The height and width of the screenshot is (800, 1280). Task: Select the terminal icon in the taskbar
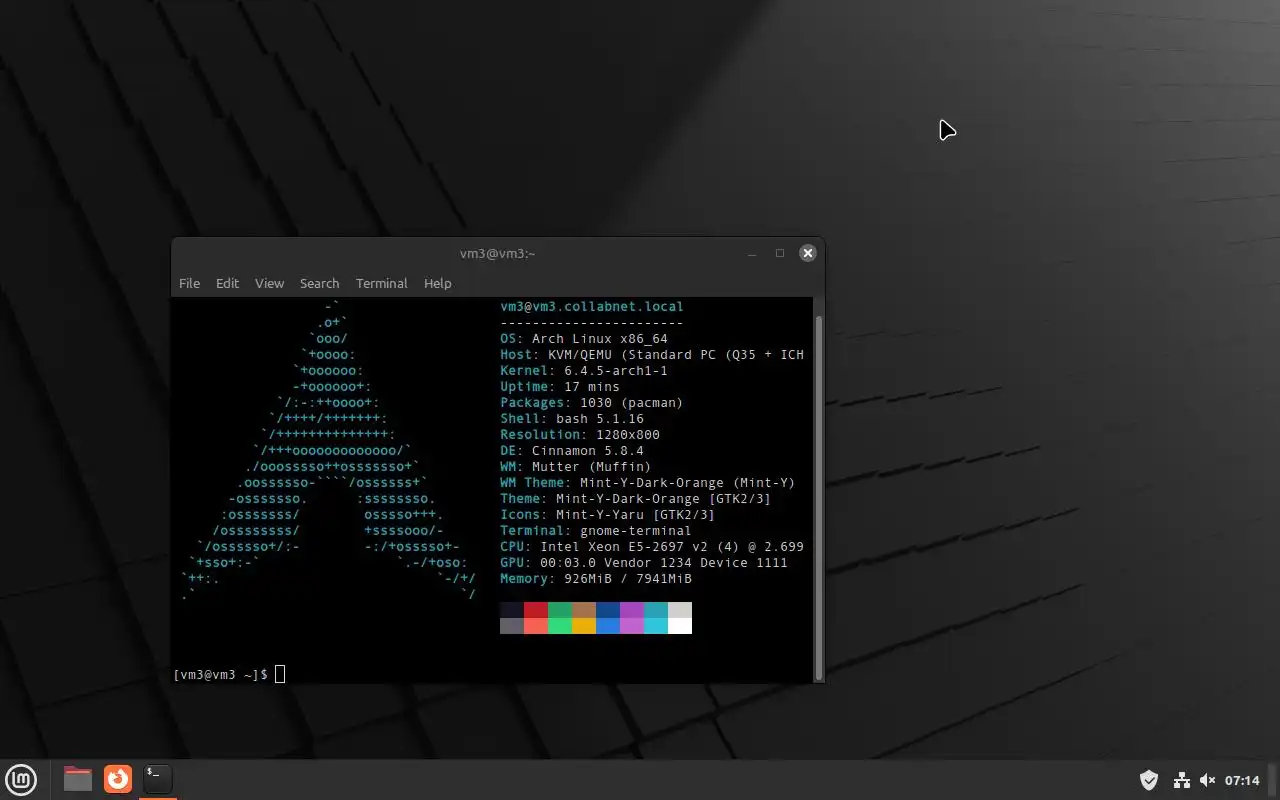157,778
